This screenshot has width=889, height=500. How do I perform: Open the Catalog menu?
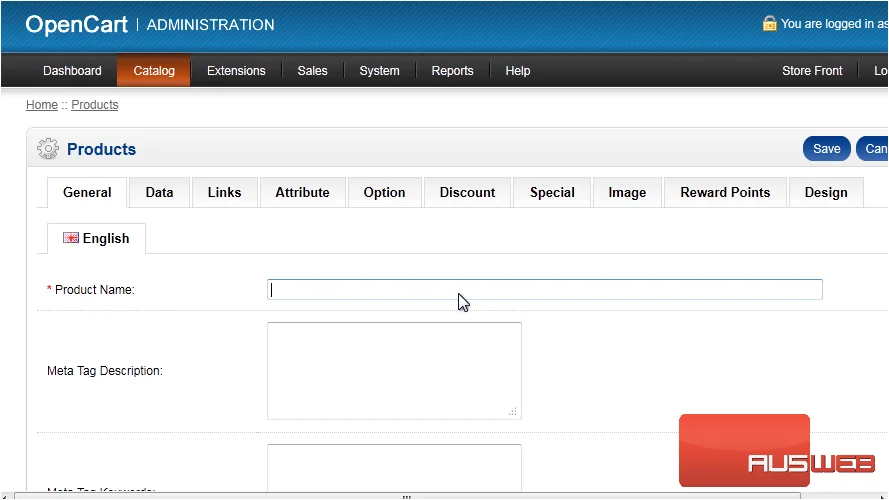(154, 71)
